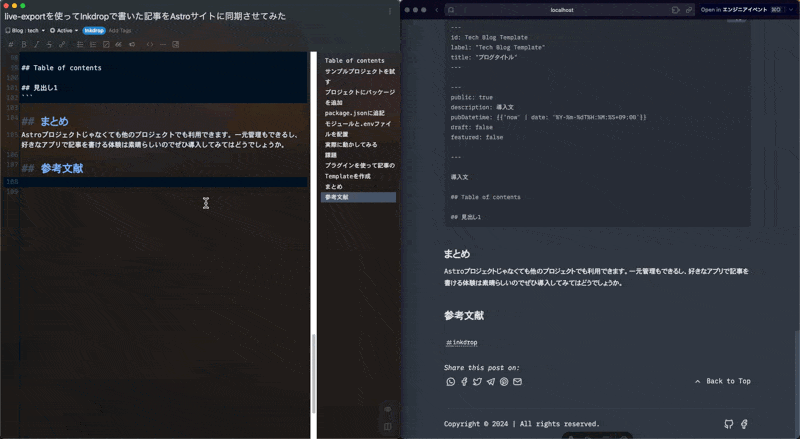This screenshot has width=800, height=439.
Task: Open the vertical dots note menu
Action: point(390,11)
